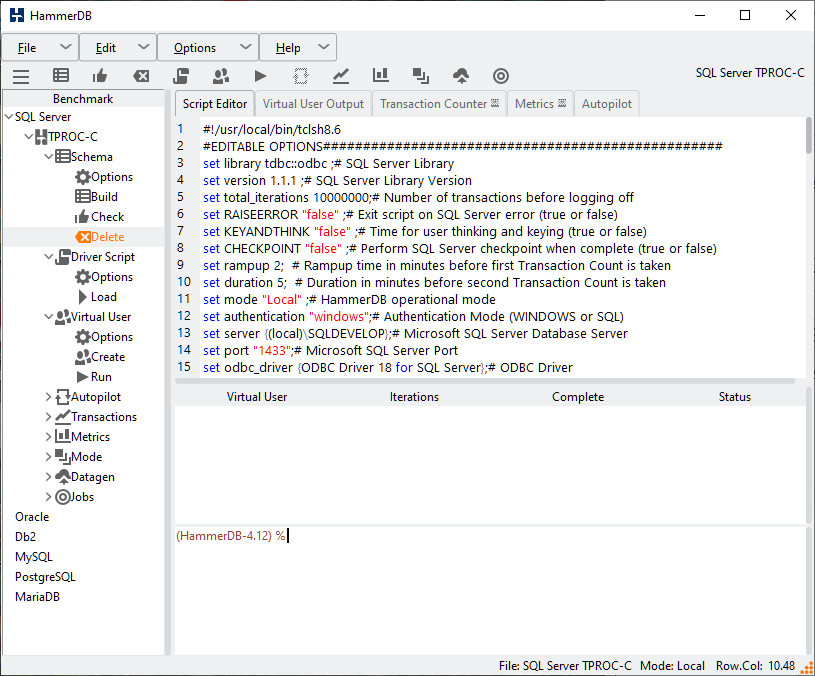Viewport: 815px width, 676px height.
Task: Click the Benchmark panel header
Action: pos(83,99)
